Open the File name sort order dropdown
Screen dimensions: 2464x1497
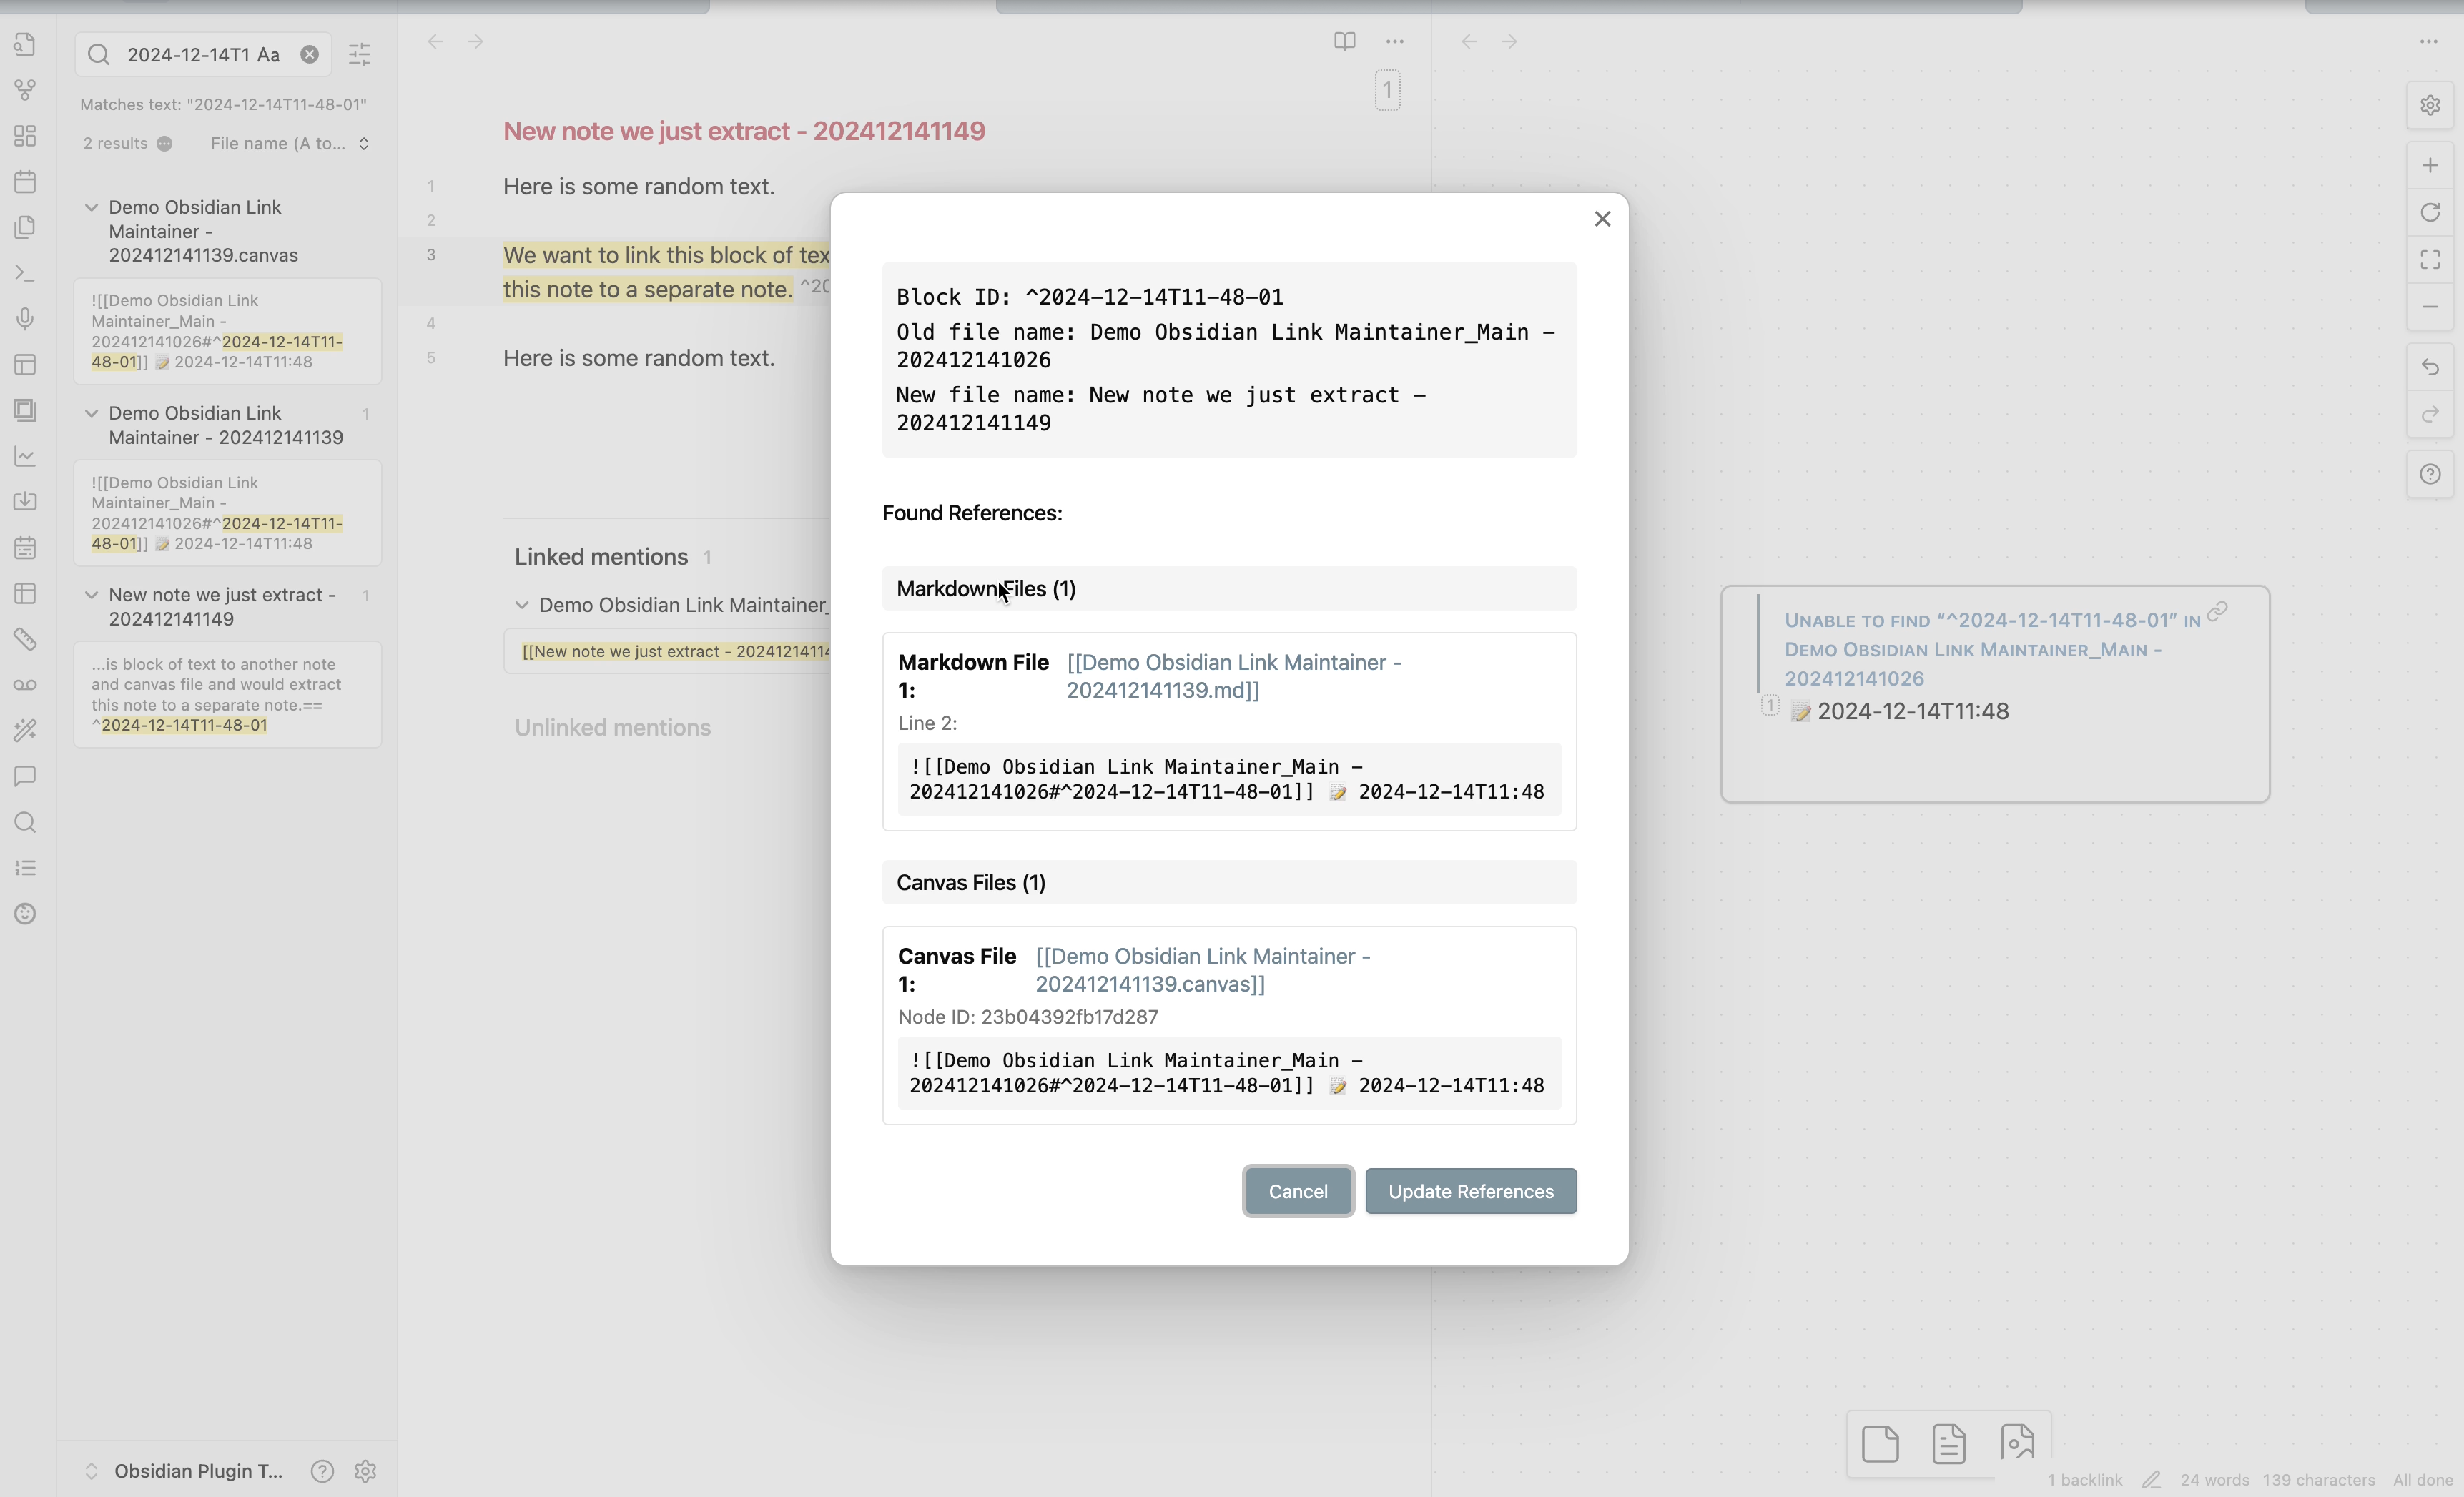pos(290,144)
